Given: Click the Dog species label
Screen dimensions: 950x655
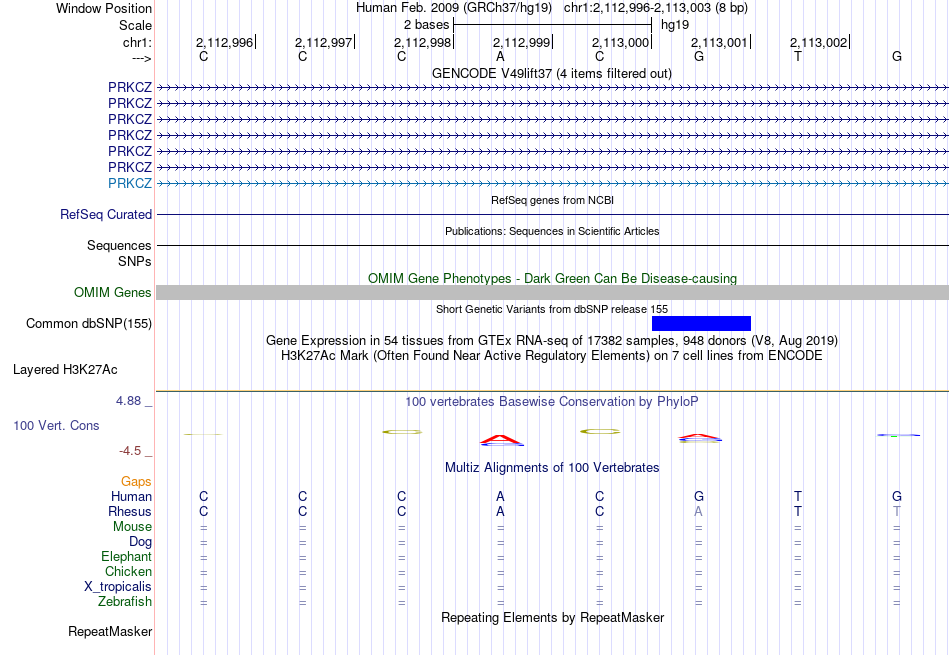Looking at the screenshot, I should point(141,542).
